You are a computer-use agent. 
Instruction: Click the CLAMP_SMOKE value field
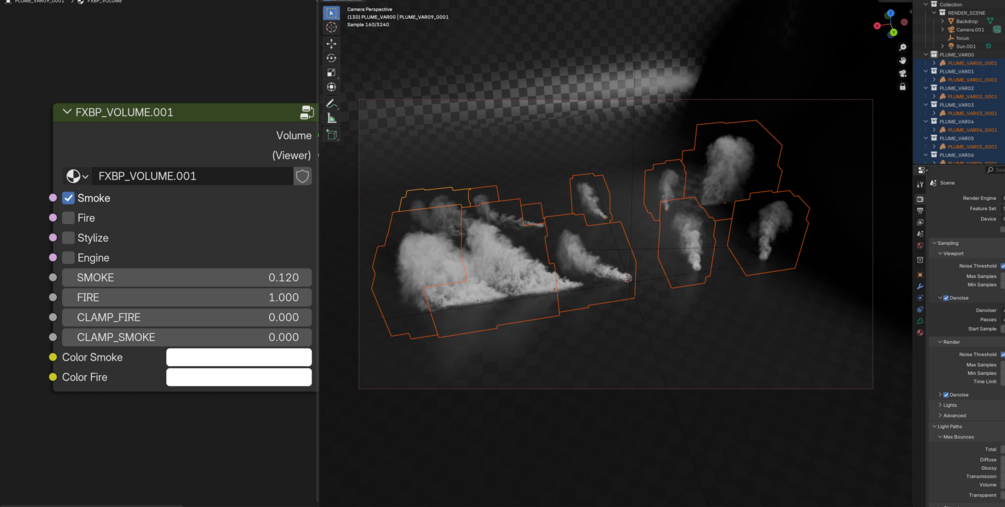click(x=187, y=337)
